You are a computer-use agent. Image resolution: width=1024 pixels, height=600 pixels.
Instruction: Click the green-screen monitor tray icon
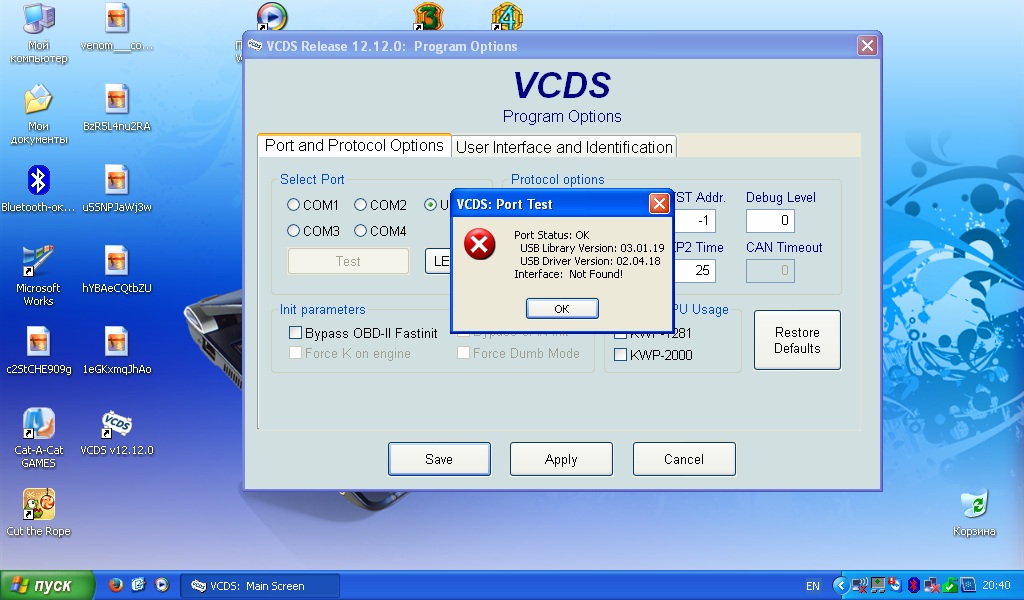878,585
